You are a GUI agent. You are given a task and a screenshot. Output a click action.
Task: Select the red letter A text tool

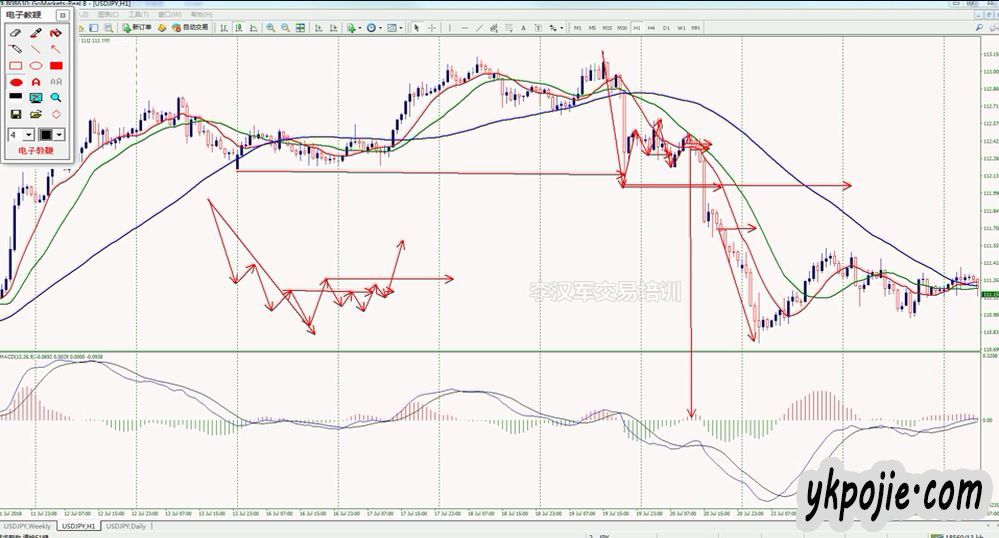tap(36, 81)
